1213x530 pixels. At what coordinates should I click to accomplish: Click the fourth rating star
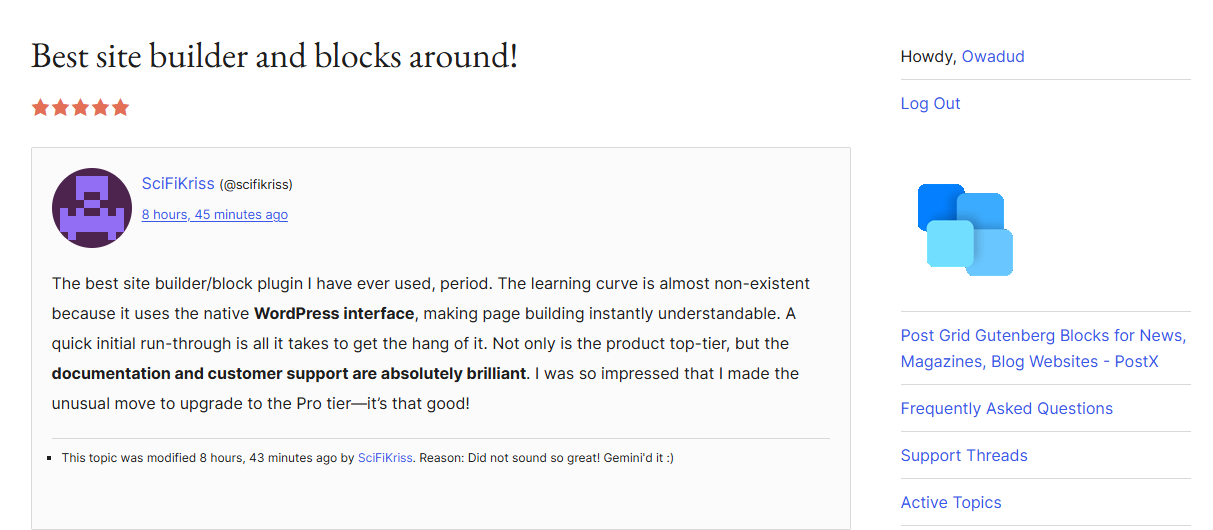(x=101, y=107)
